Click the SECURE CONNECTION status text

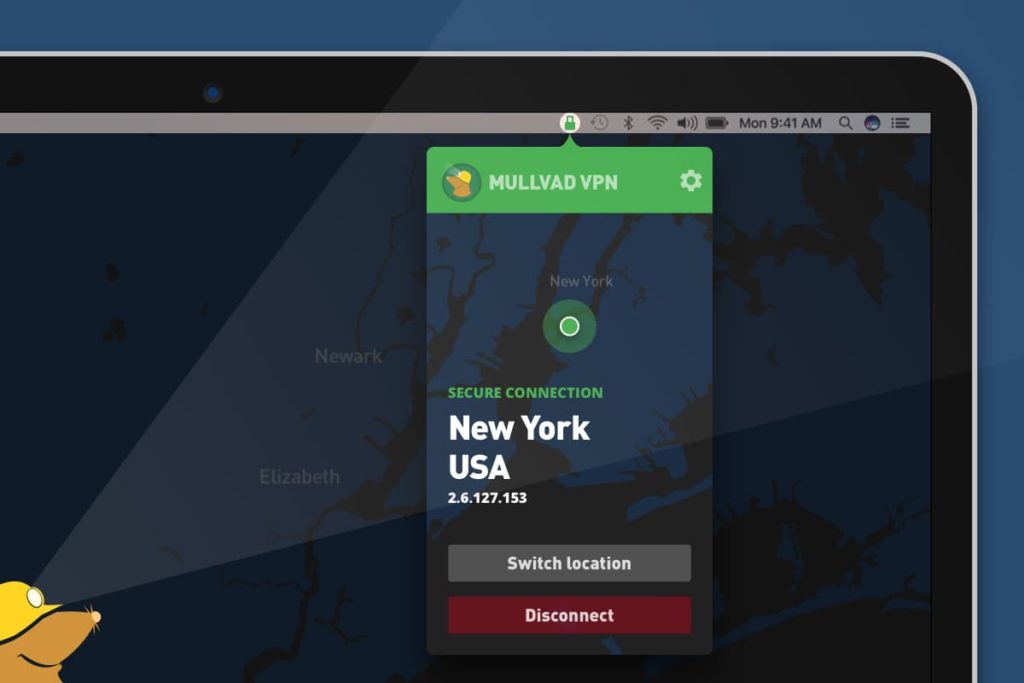click(525, 392)
